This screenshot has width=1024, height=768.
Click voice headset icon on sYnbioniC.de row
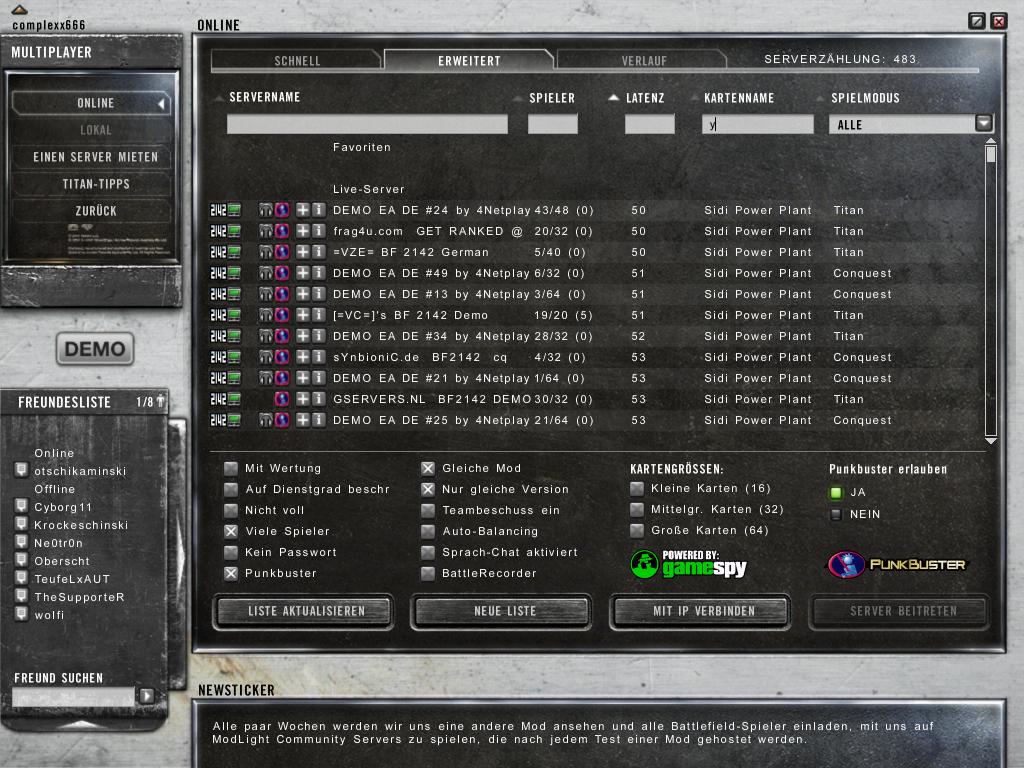[265, 357]
